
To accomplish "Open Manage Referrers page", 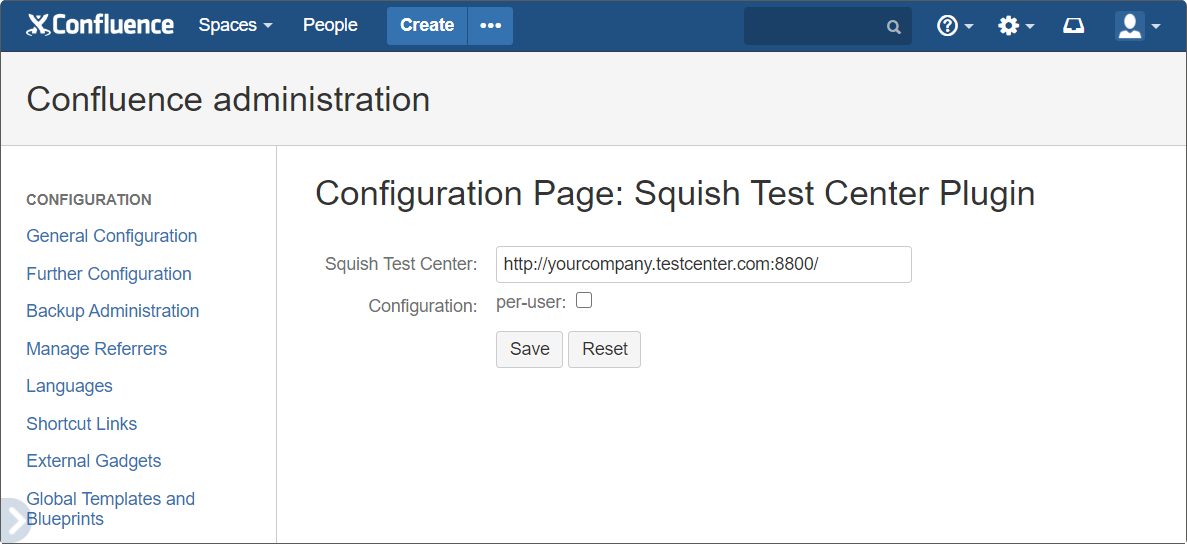I will tap(96, 349).
